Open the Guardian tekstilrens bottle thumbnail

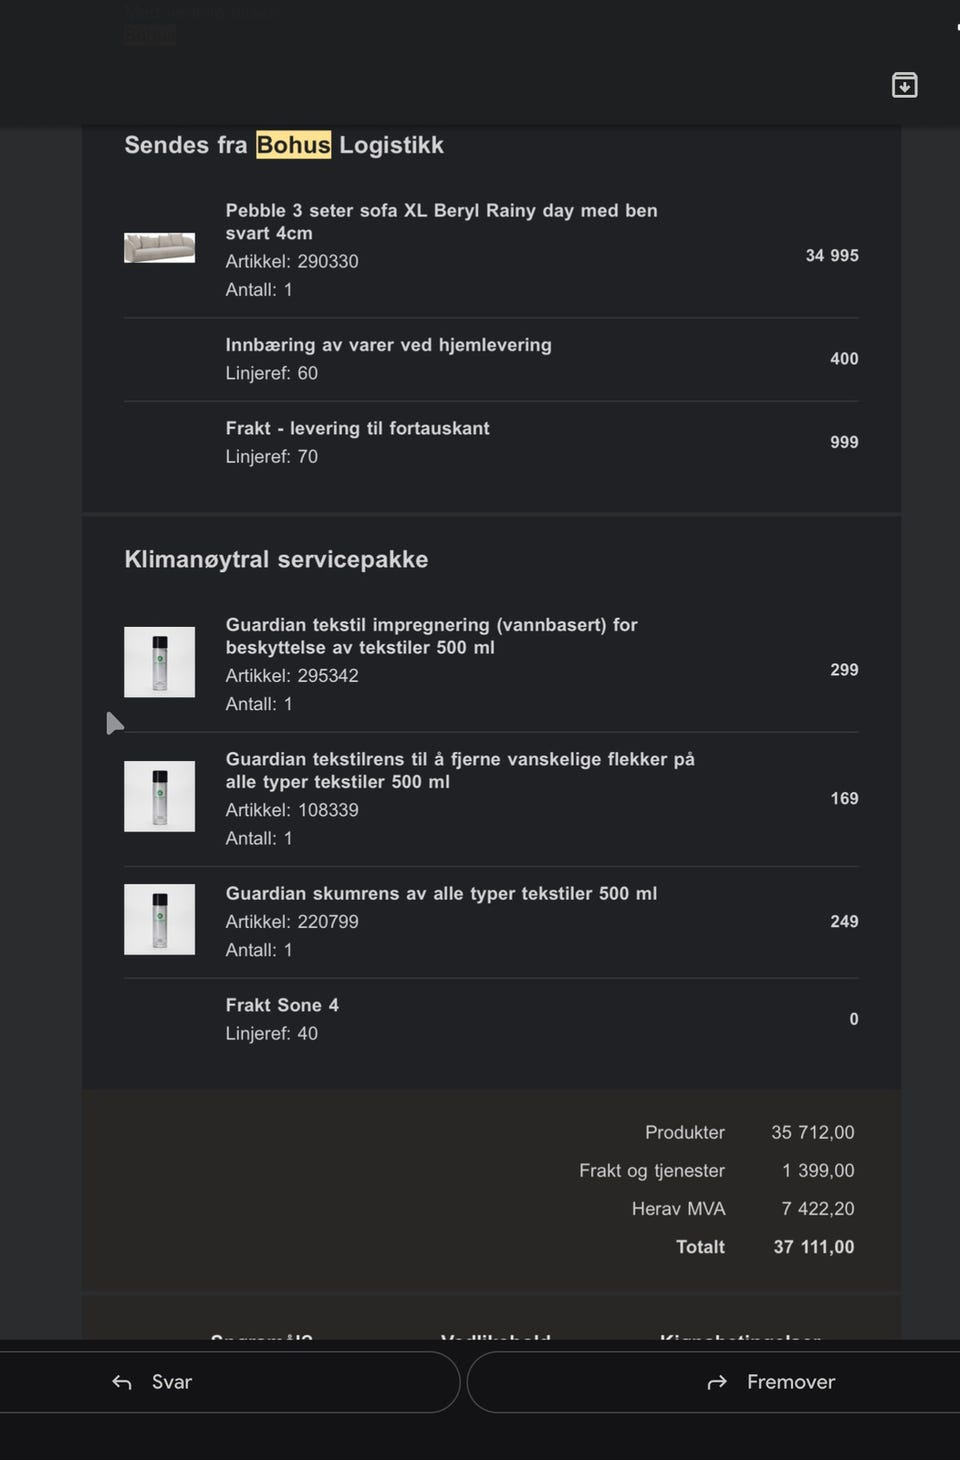(x=159, y=796)
